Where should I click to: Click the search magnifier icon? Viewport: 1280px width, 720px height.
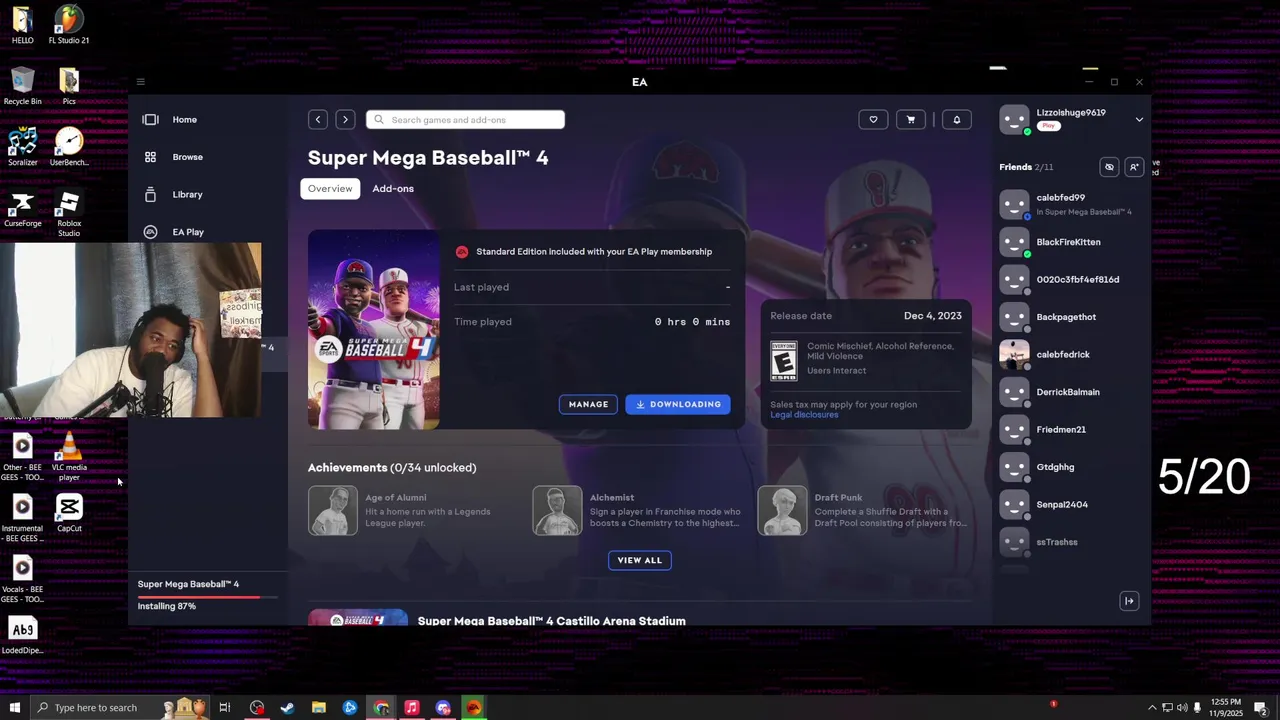pyautogui.click(x=379, y=120)
